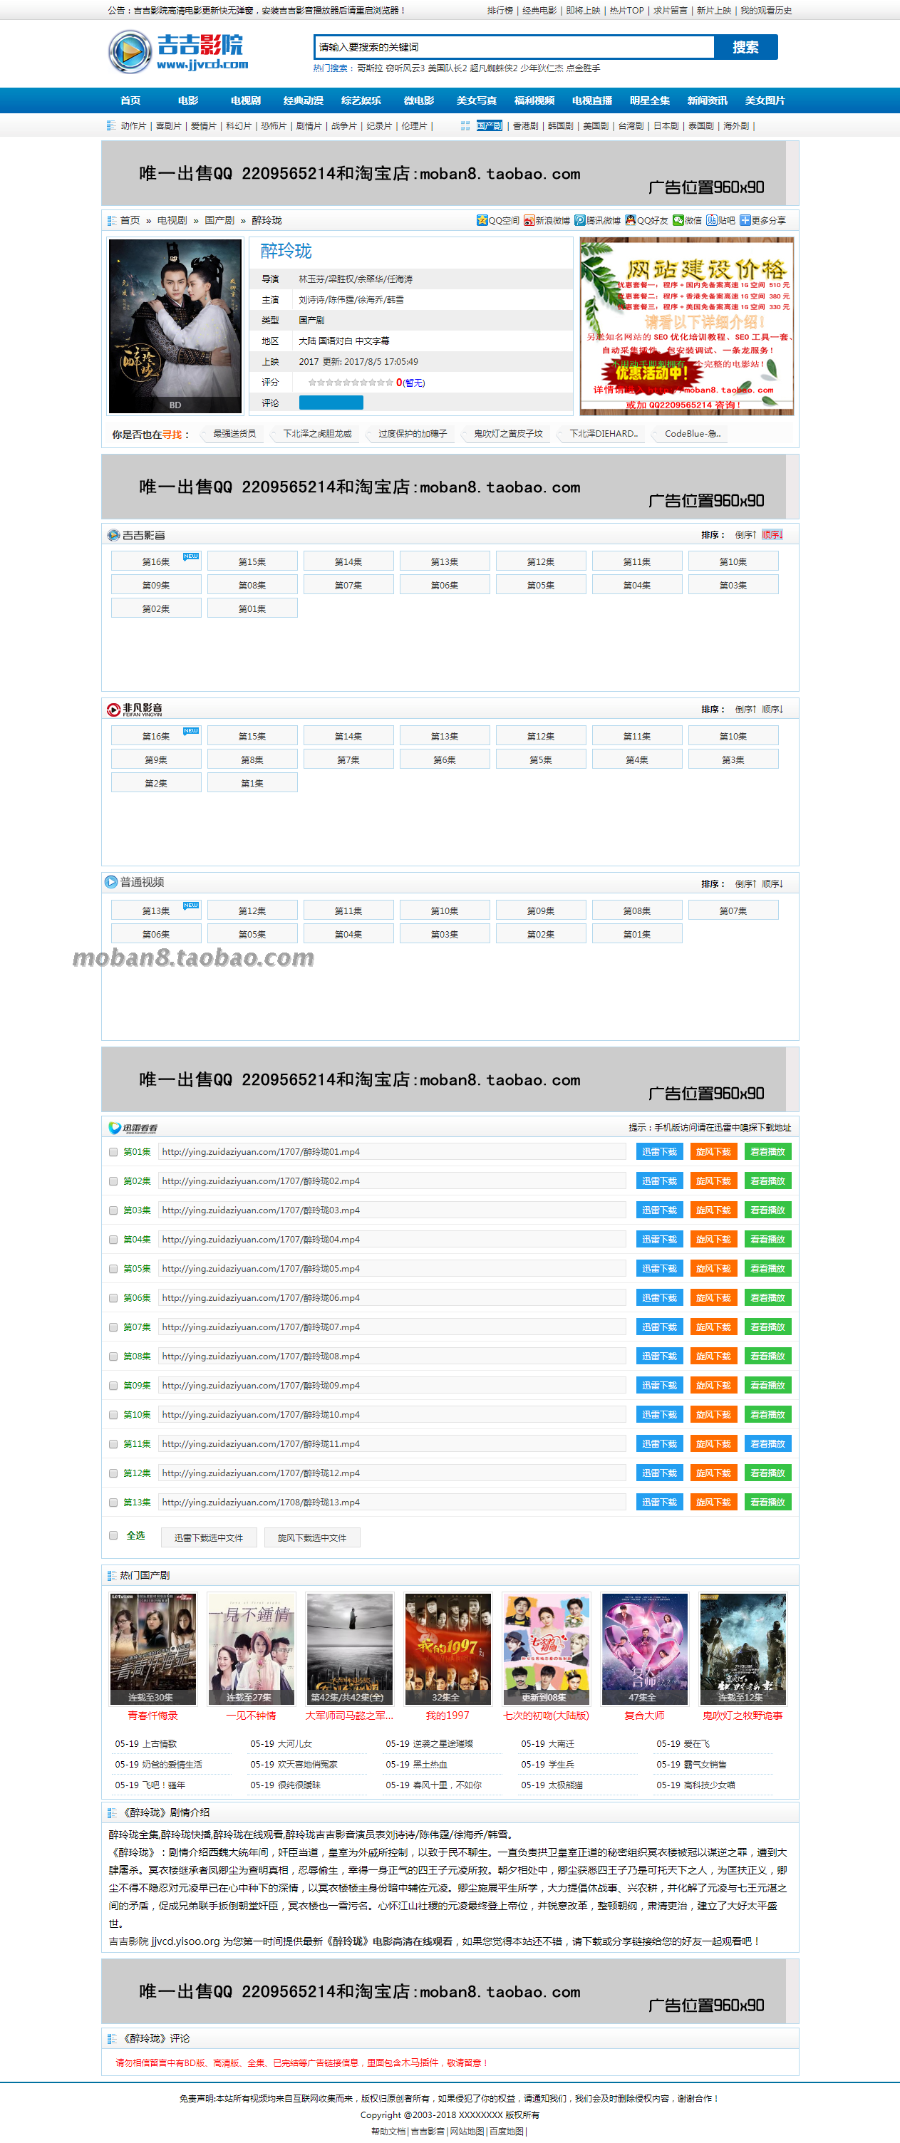Click hot search term 哥斯拉
This screenshot has width=900, height=2143.
(x=369, y=68)
